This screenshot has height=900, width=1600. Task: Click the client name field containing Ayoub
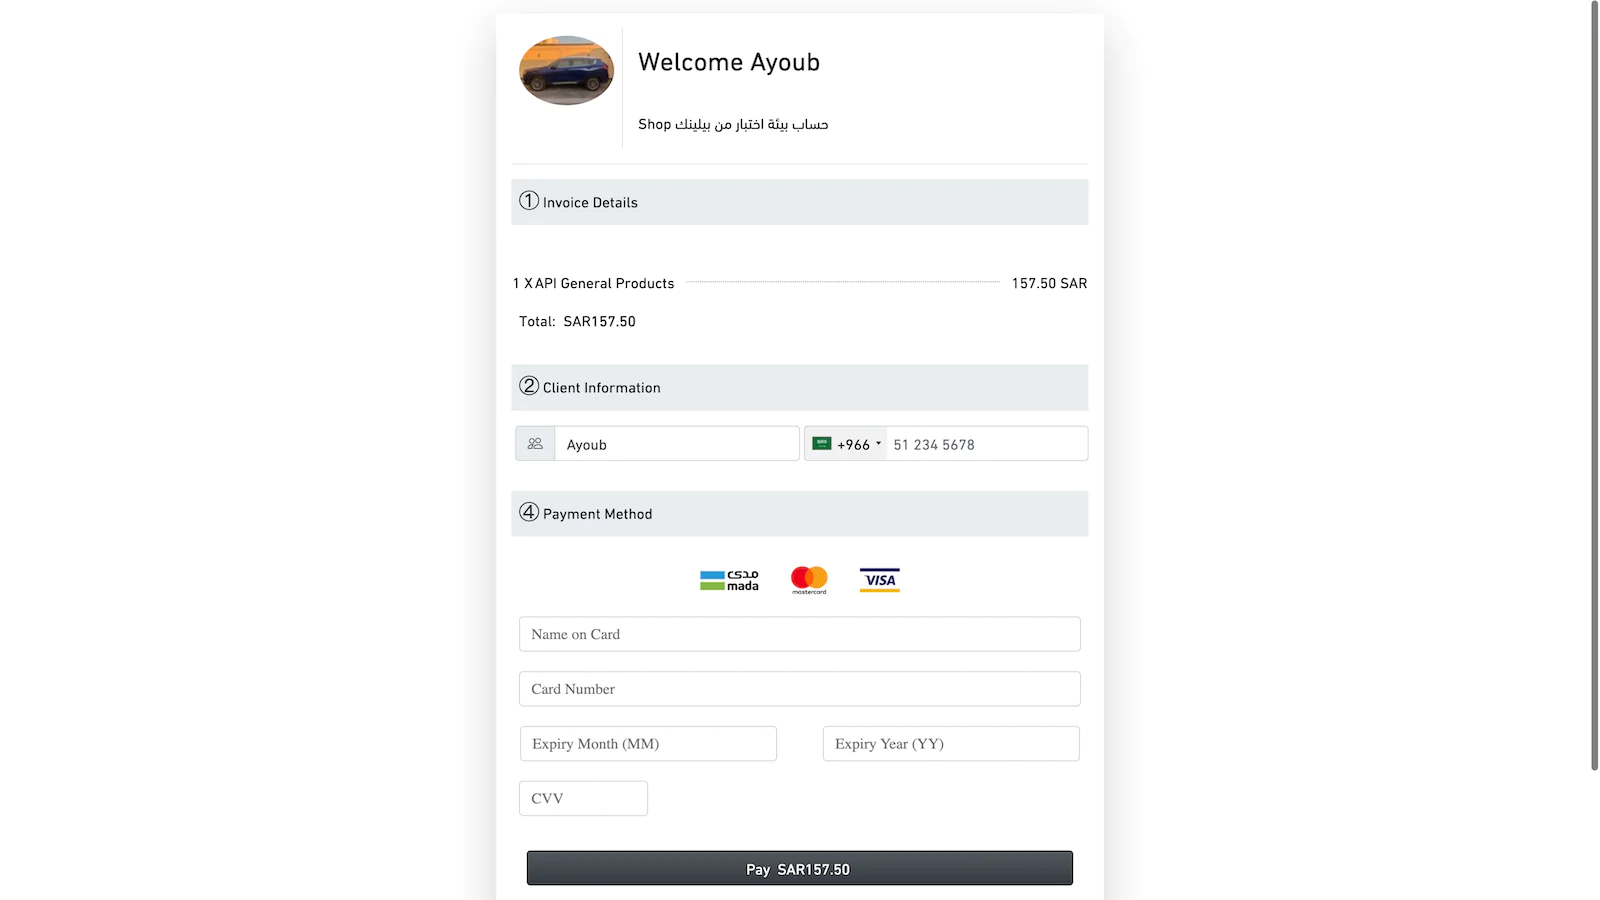point(677,444)
